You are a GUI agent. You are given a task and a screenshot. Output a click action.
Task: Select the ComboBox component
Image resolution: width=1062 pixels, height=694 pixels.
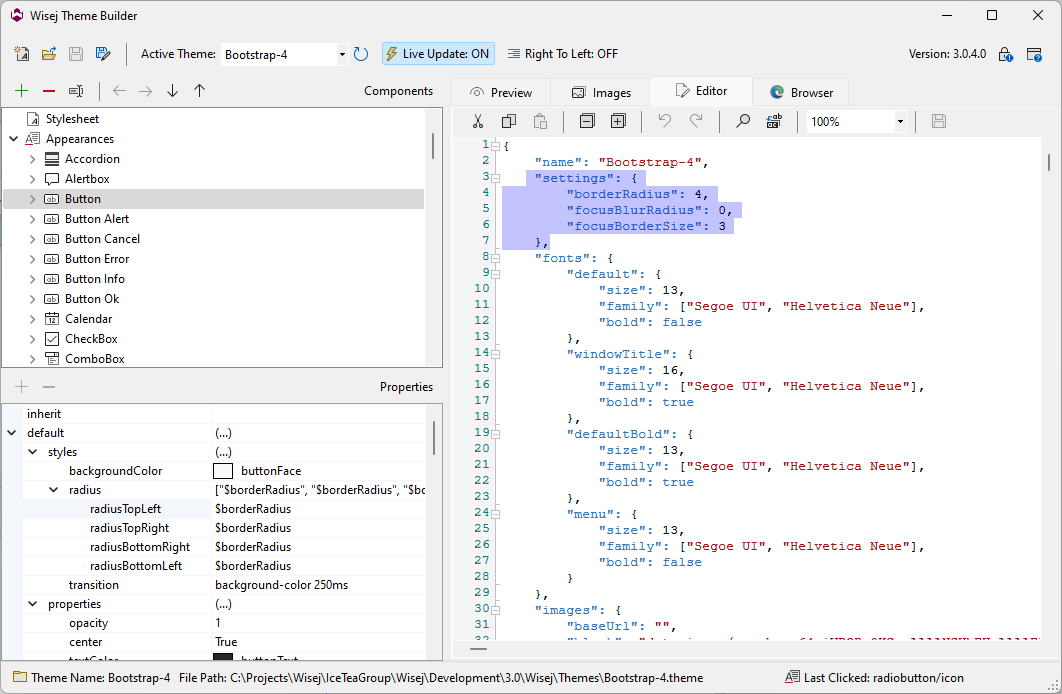tap(95, 359)
